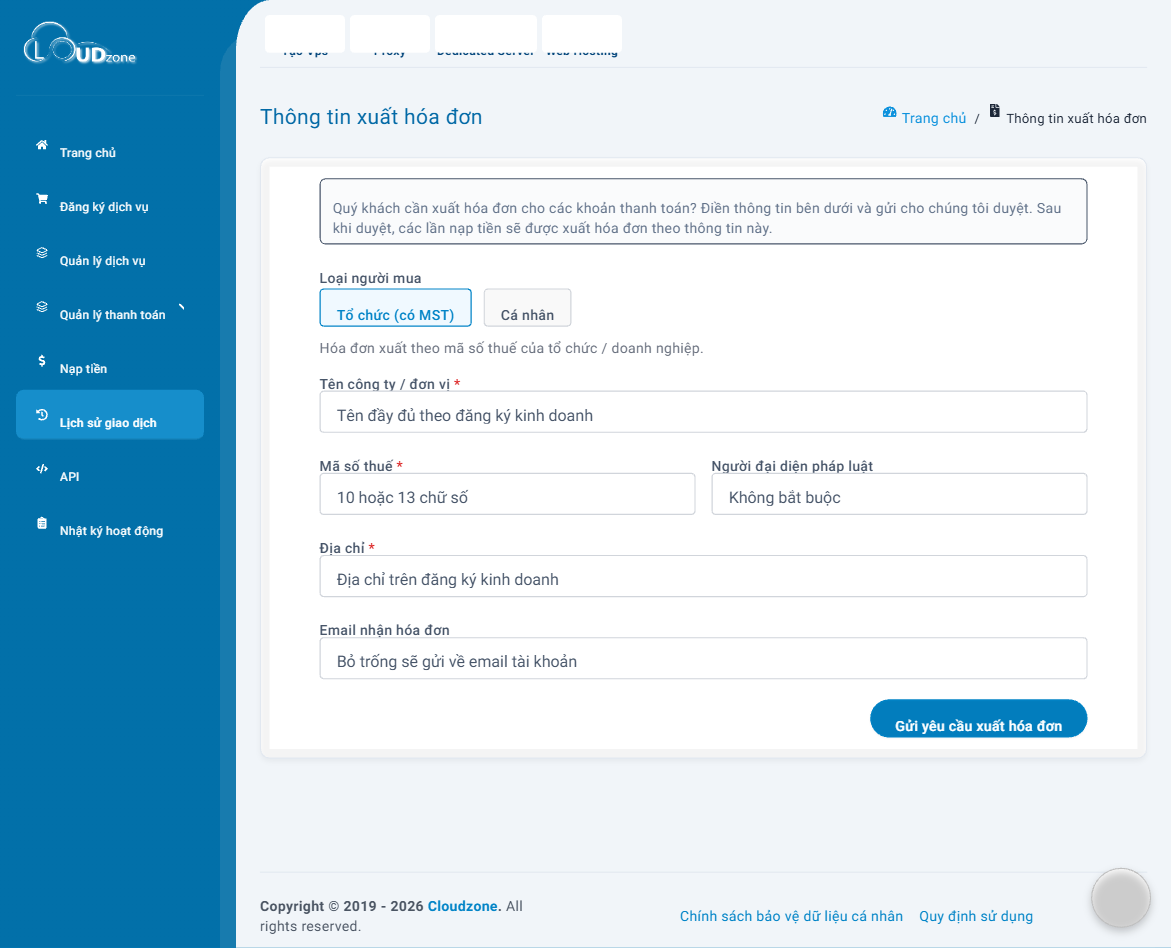
Task: Click the hint Hóa đơn xuất theo mã số thuế
Action: click(512, 348)
